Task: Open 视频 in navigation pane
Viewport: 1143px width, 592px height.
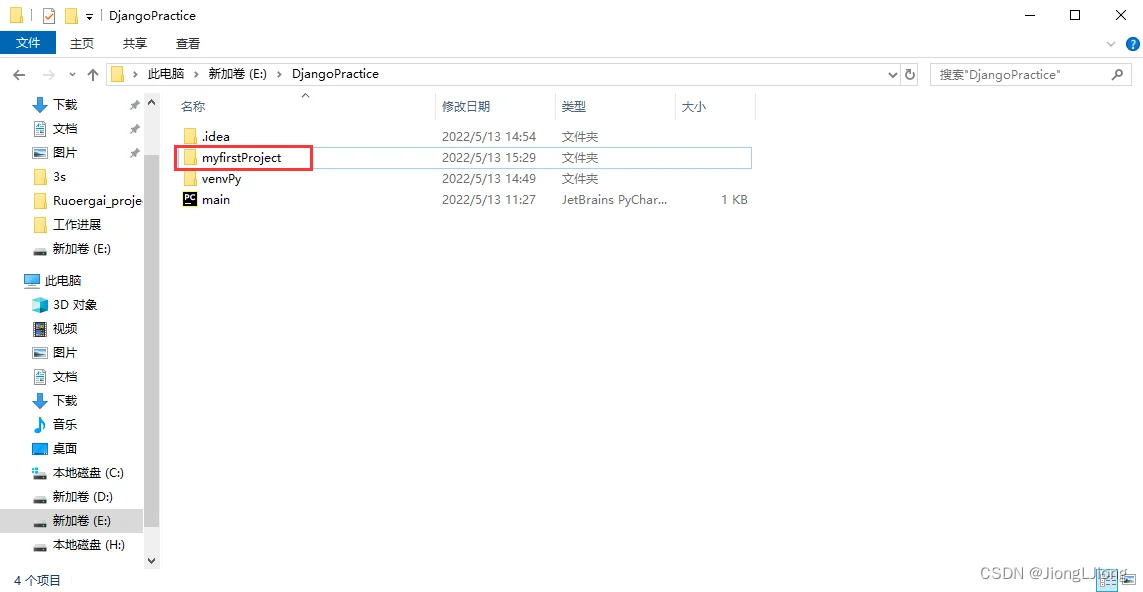Action: (x=64, y=329)
